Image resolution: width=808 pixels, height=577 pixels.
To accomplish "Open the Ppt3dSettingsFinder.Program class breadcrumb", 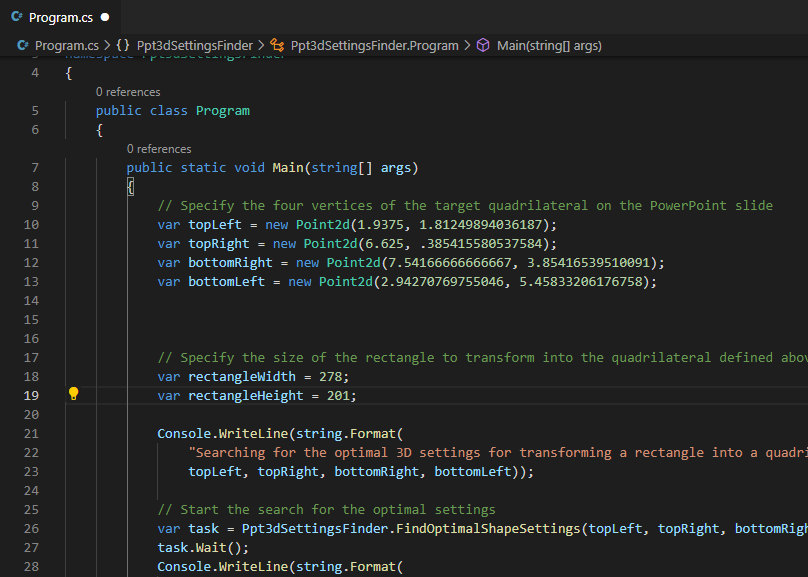I will [375, 46].
